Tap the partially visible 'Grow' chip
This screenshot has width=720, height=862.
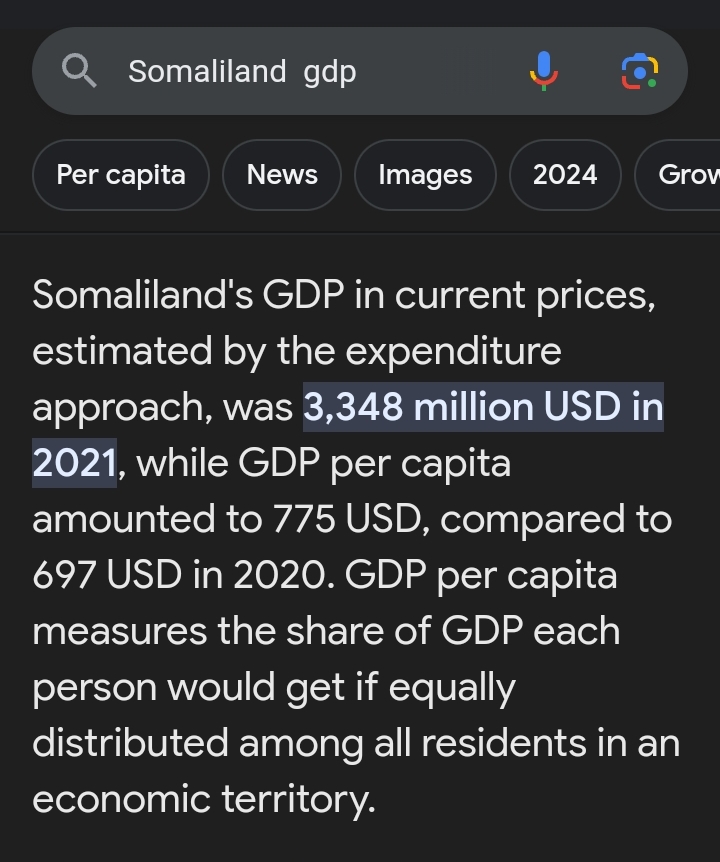pos(677,175)
